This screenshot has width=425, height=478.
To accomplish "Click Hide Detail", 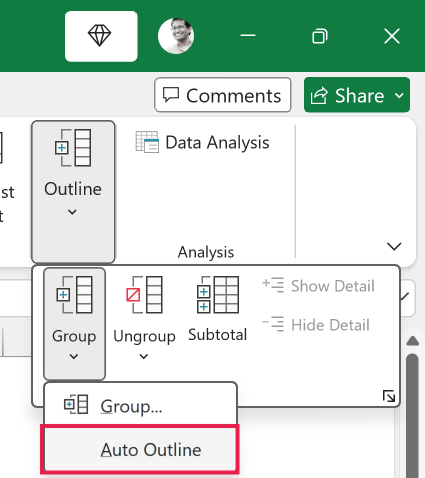I will tap(316, 325).
